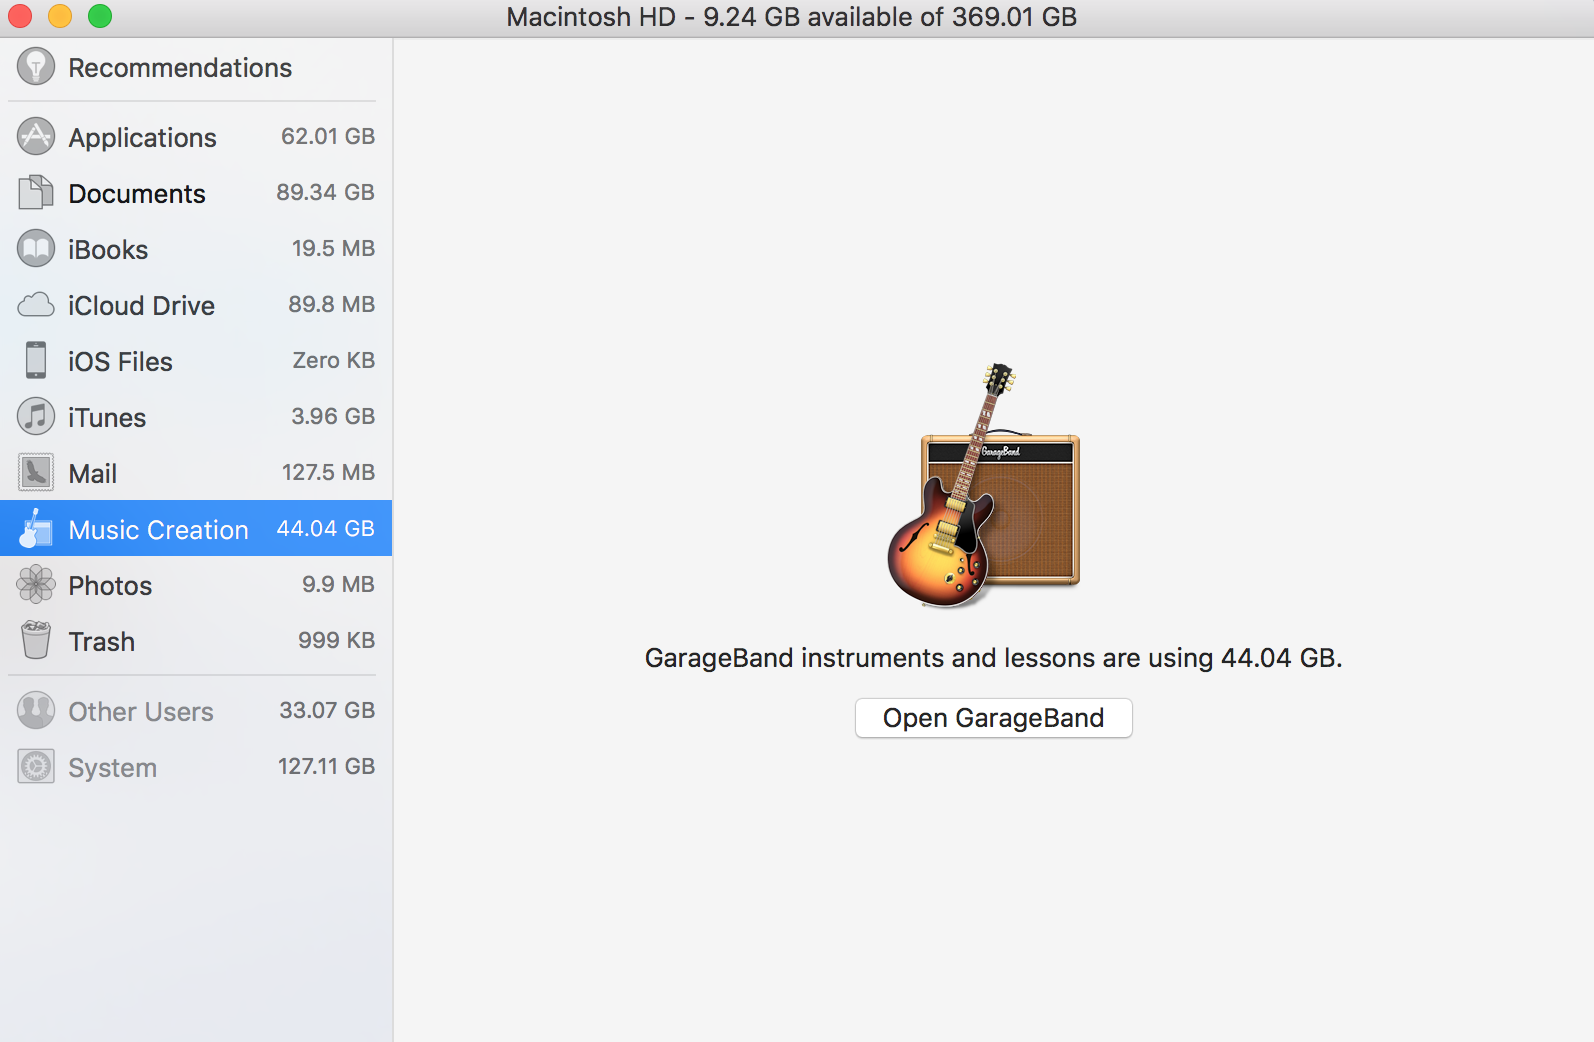Maximize the window with green button

click(x=100, y=16)
